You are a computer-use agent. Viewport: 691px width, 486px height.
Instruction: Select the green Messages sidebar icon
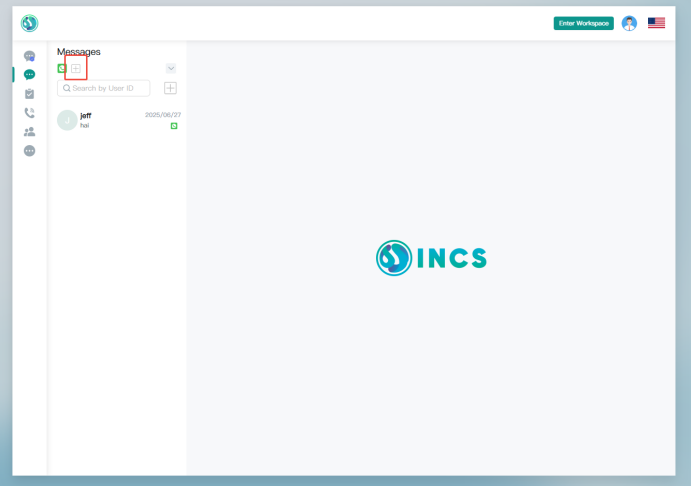click(x=29, y=75)
